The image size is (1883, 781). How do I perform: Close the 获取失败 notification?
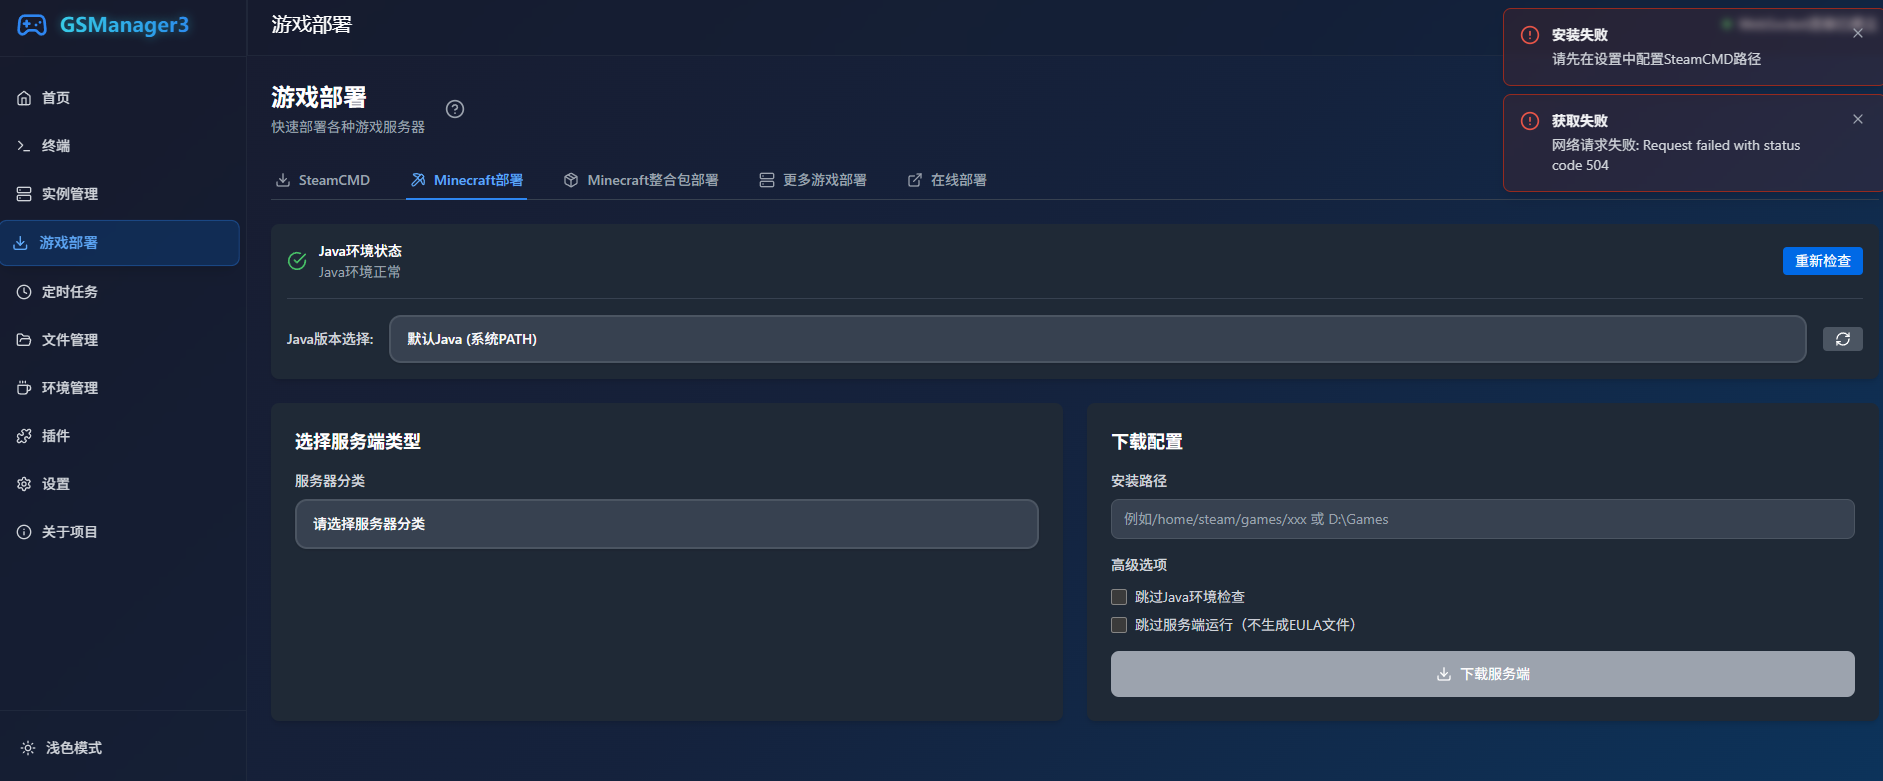pos(1858,119)
